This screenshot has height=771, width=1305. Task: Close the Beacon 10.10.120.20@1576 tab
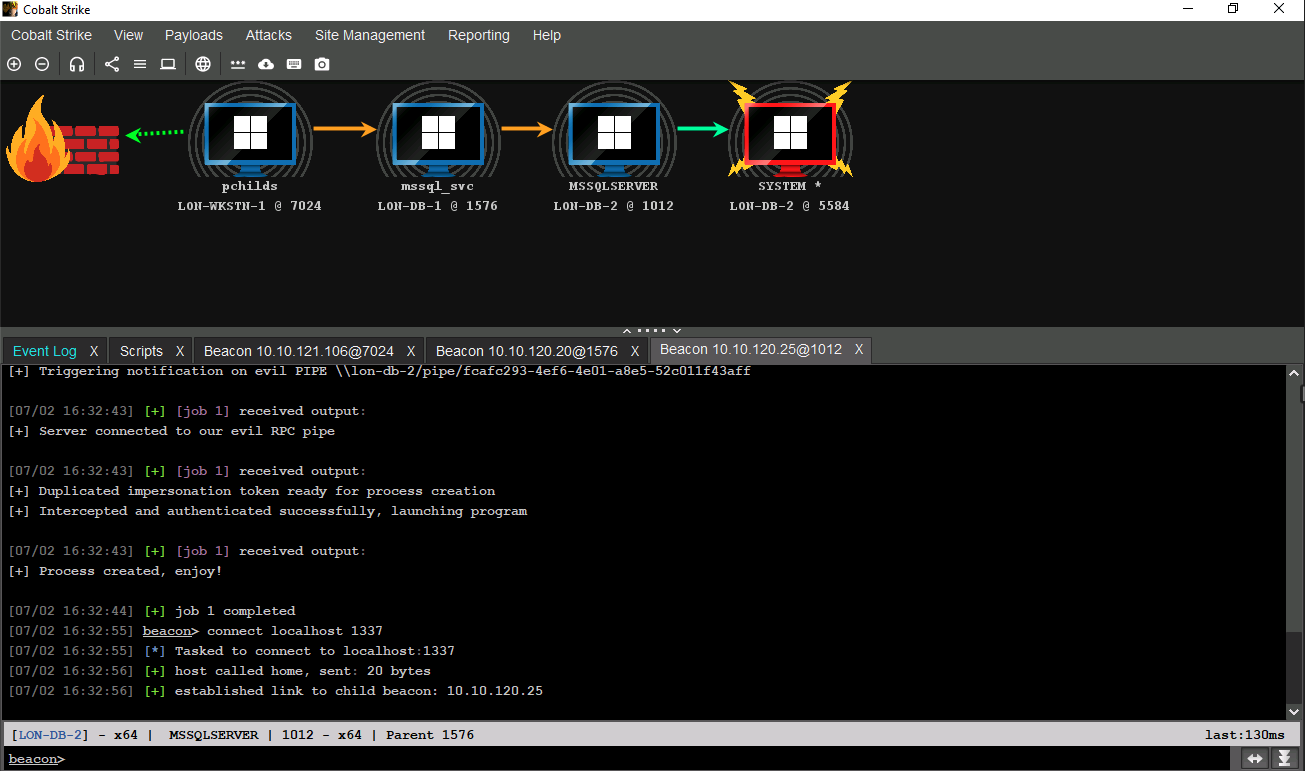pos(635,351)
